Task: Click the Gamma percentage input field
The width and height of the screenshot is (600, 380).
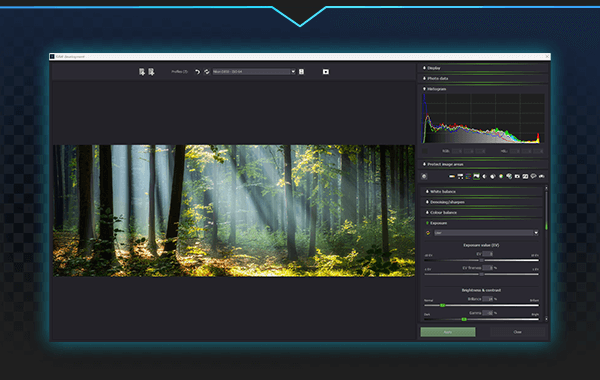Action: pos(488,313)
